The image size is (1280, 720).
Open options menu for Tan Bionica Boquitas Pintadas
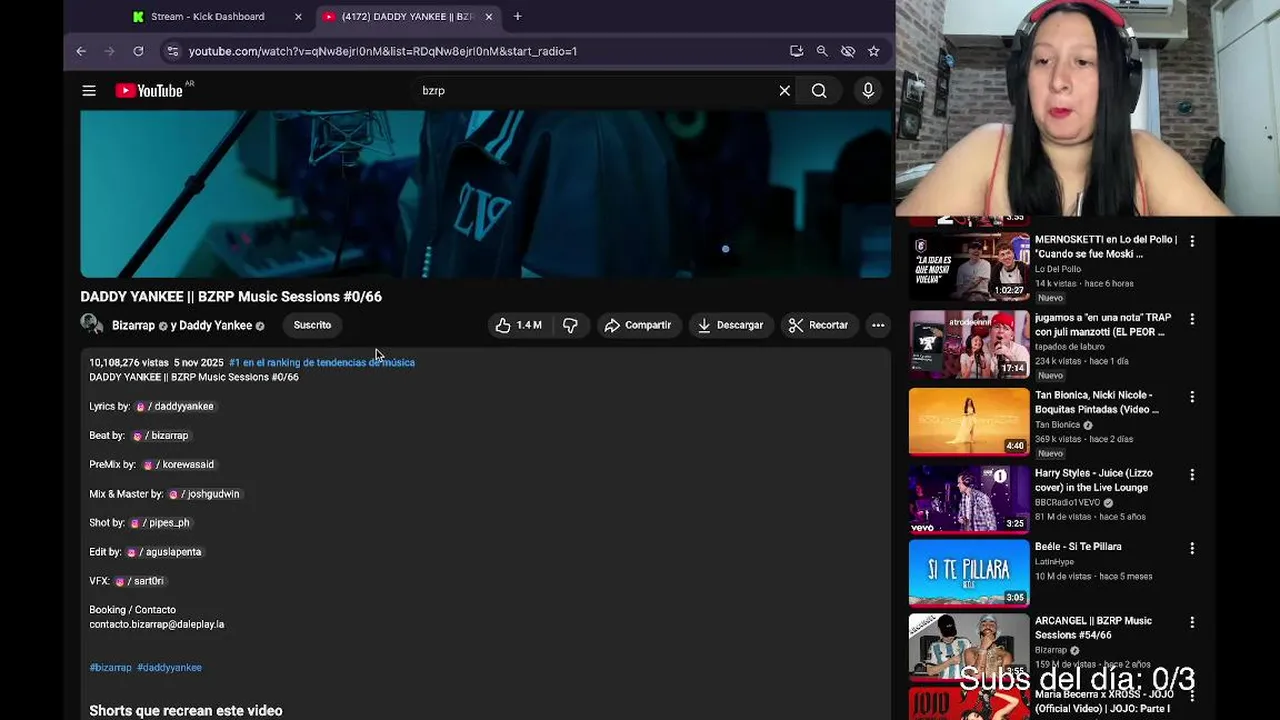point(1192,397)
